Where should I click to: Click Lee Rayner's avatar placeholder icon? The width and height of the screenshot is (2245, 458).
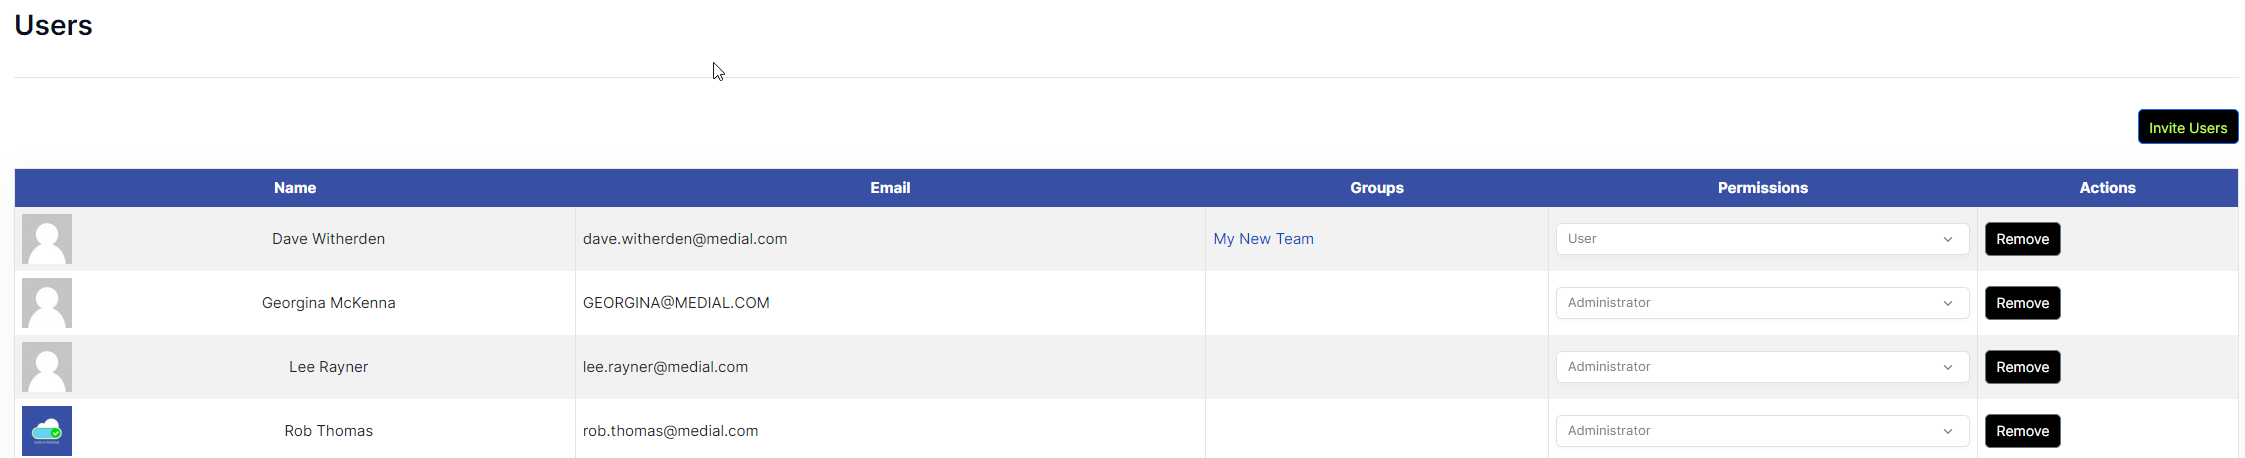[47, 367]
